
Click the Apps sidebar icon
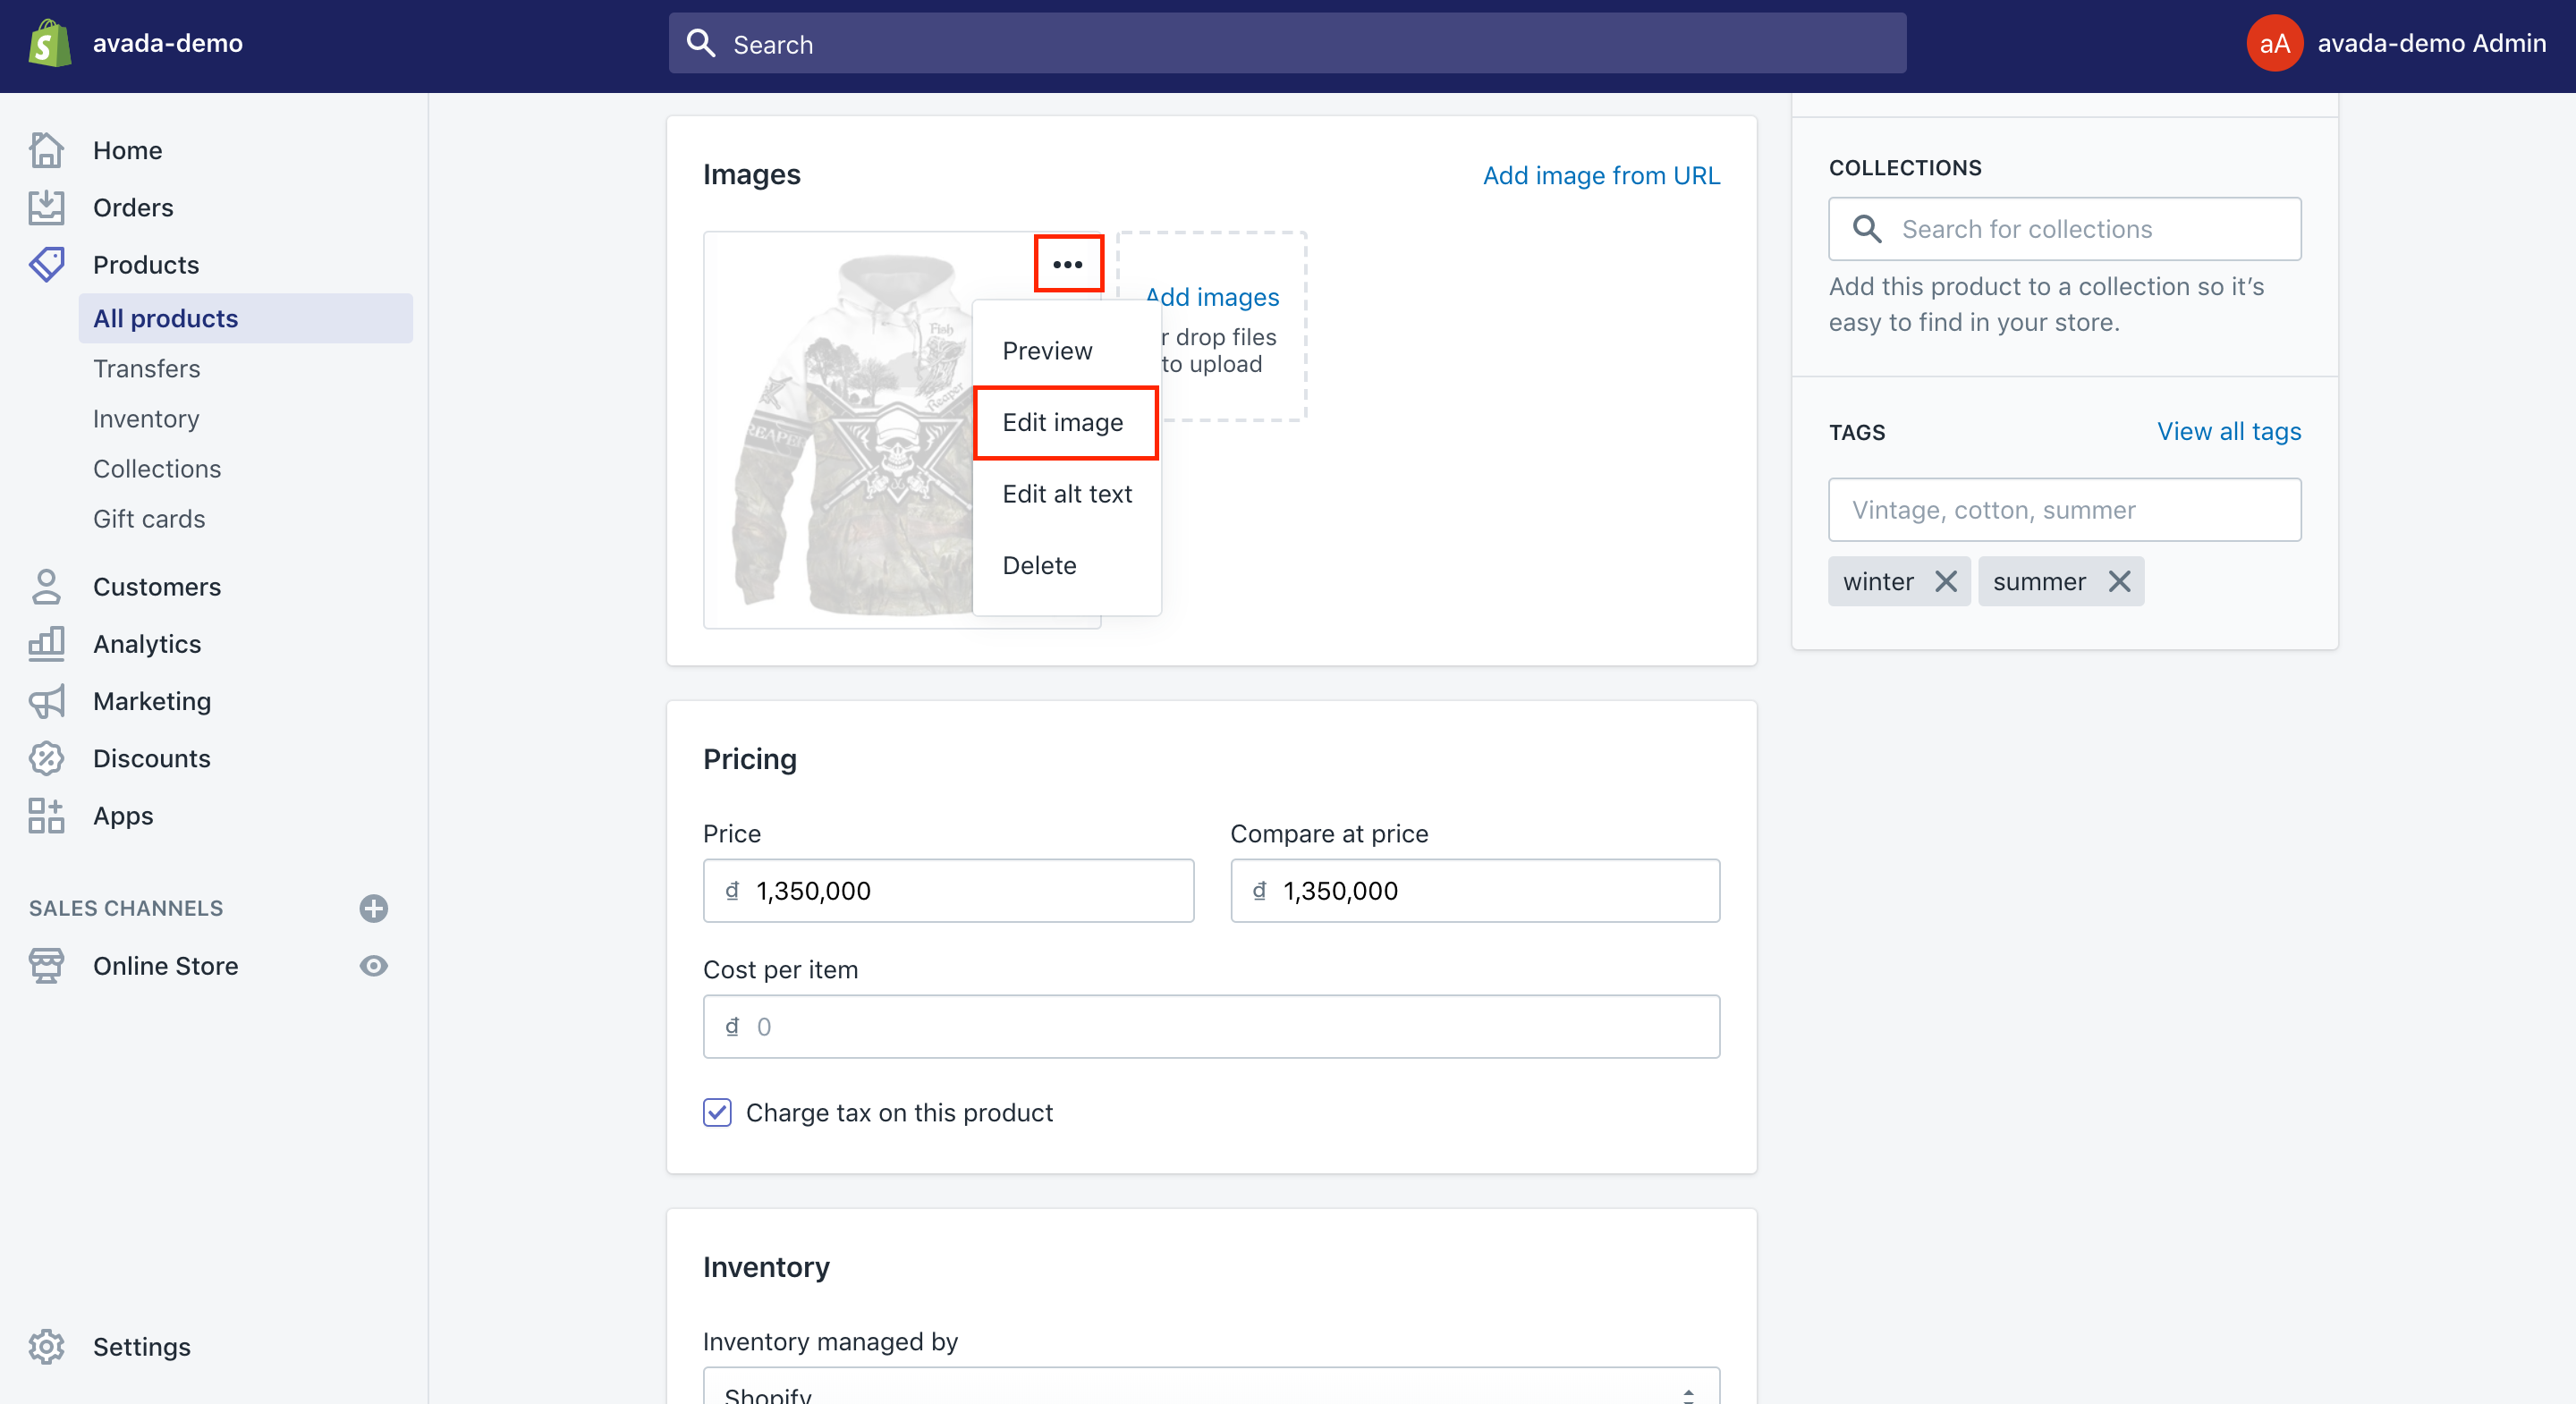(x=47, y=815)
